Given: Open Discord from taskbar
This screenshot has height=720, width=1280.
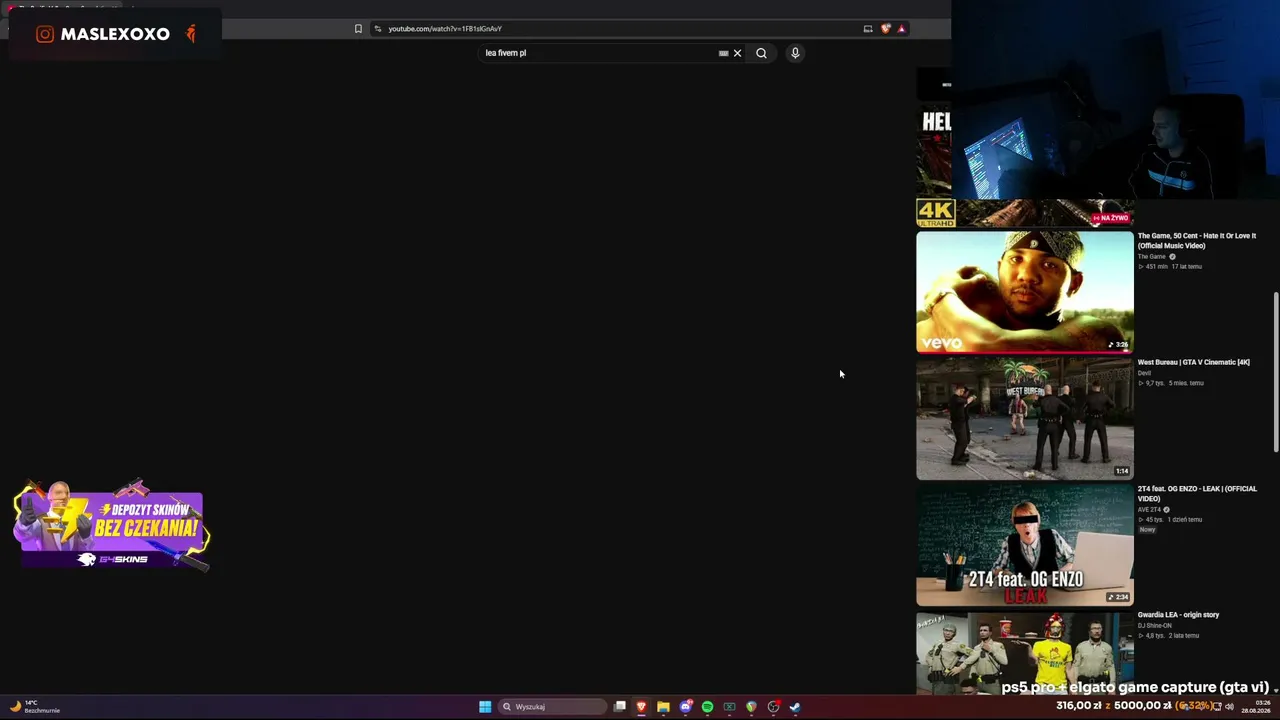Looking at the screenshot, I should click(685, 707).
